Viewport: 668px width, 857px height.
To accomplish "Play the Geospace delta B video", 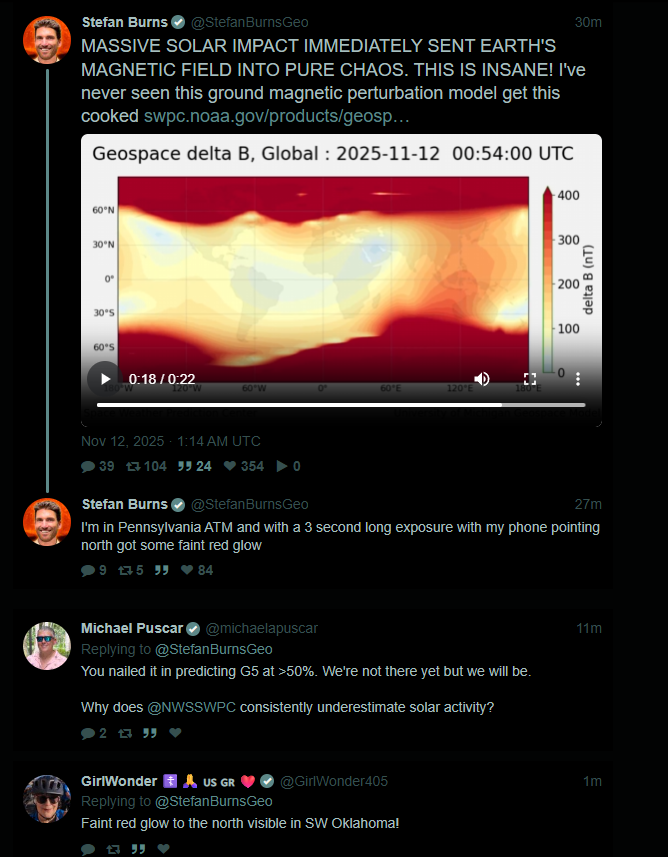I will click(x=105, y=378).
